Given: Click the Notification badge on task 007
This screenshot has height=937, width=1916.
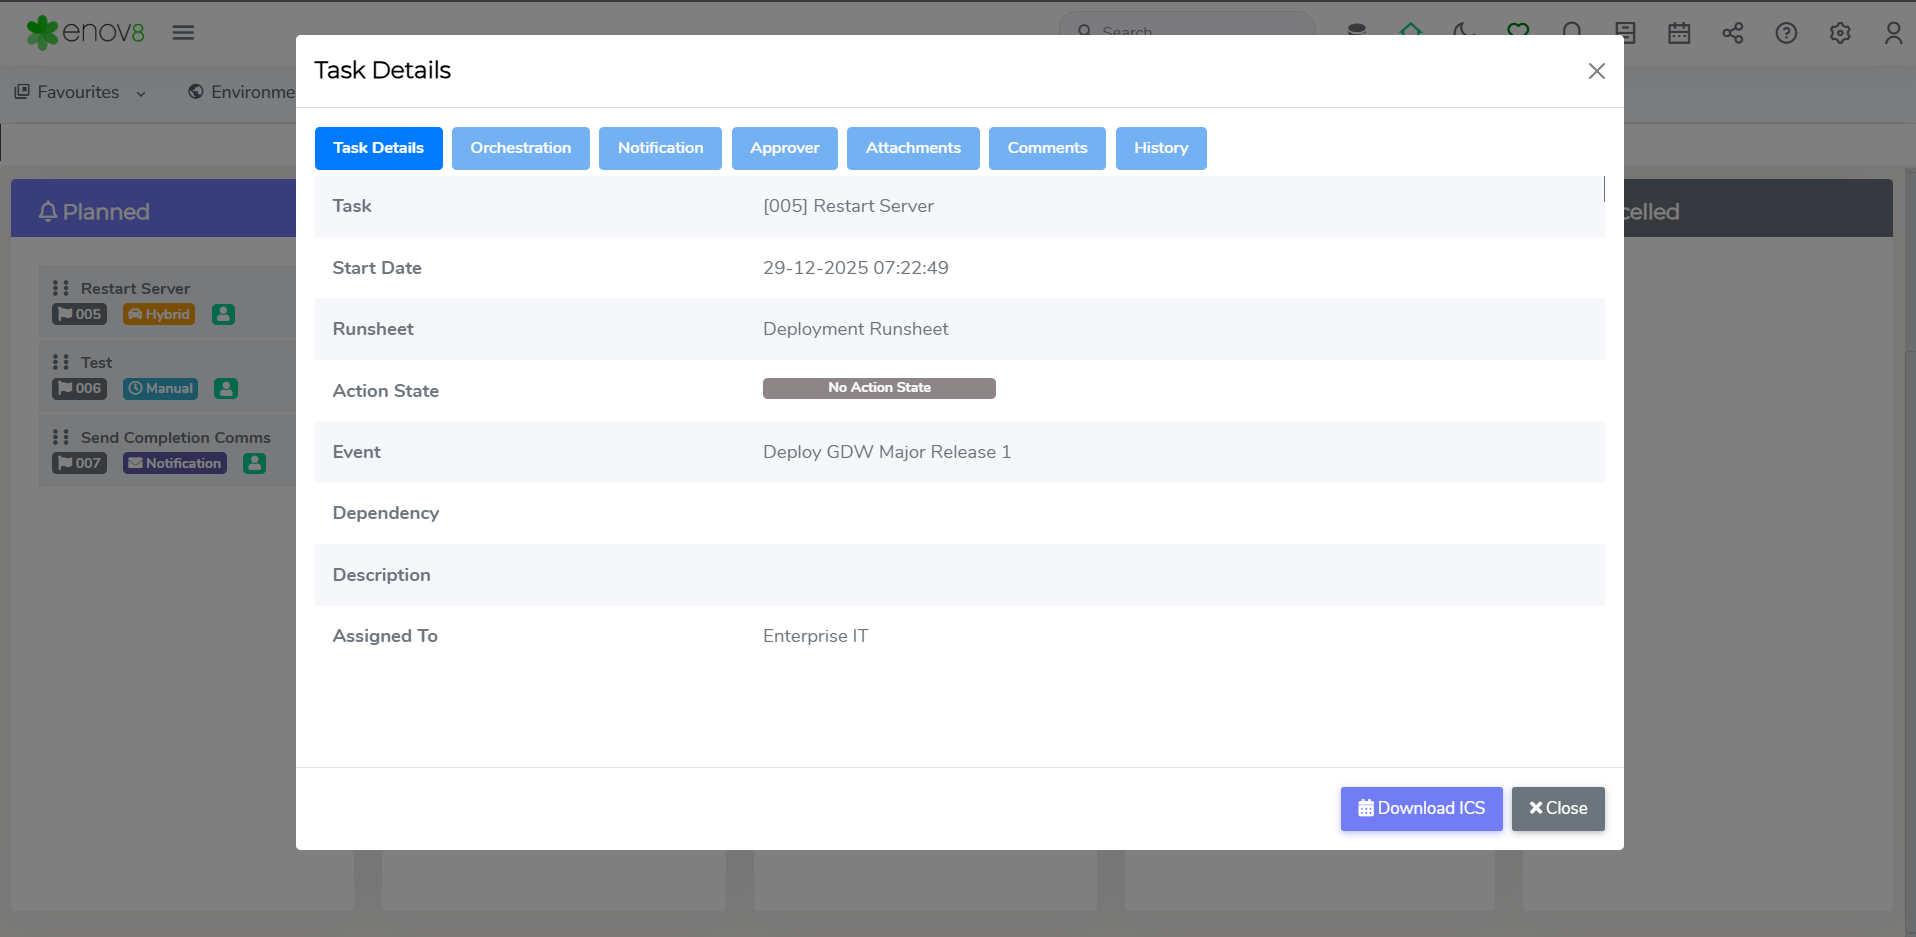Looking at the screenshot, I should [x=175, y=463].
